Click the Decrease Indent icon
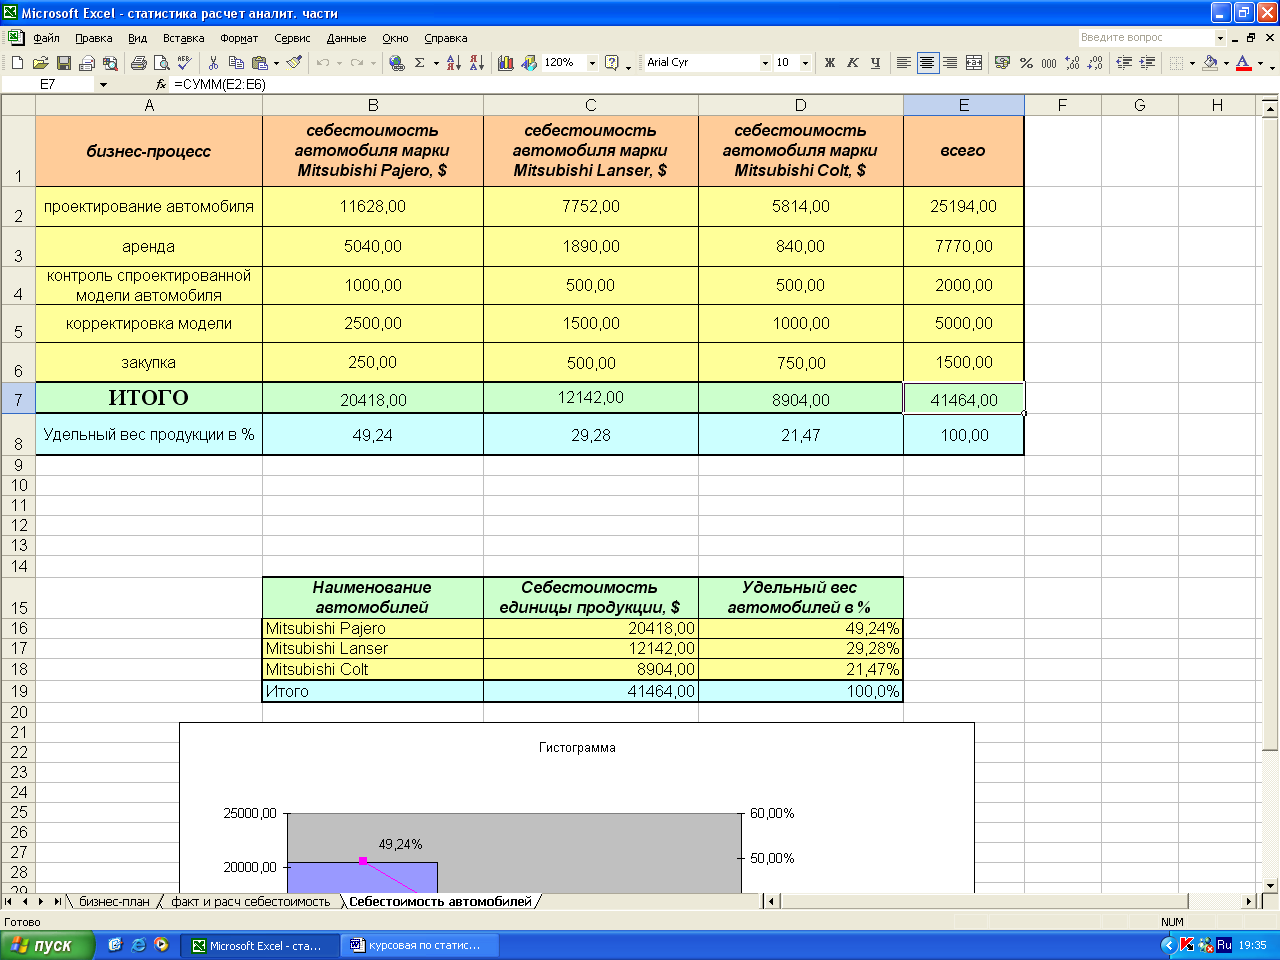This screenshot has width=1280, height=960. tap(1124, 63)
